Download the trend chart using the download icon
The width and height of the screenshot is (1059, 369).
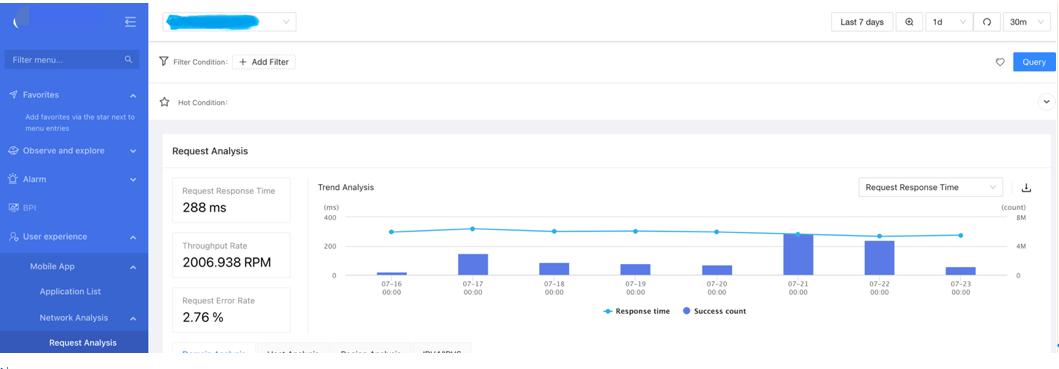1027,187
